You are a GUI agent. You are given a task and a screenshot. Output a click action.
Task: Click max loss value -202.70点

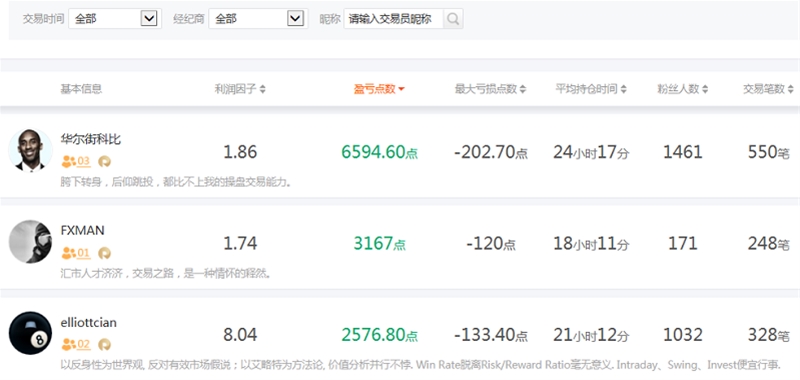pyautogui.click(x=491, y=152)
